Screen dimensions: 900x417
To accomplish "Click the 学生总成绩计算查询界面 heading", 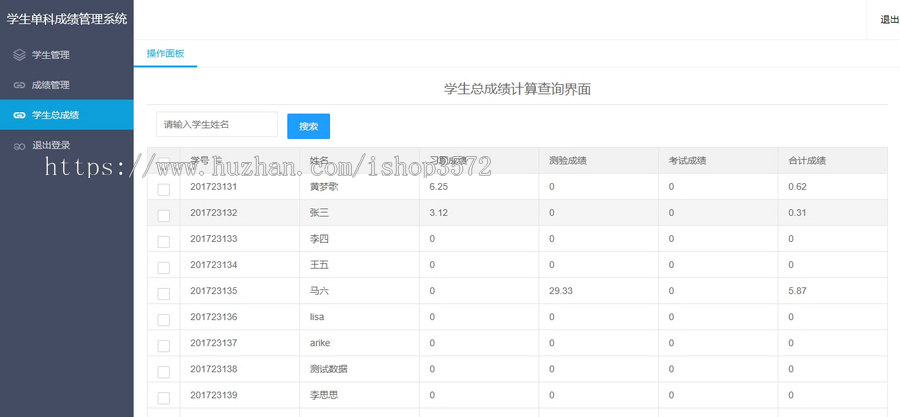I will tap(517, 89).
